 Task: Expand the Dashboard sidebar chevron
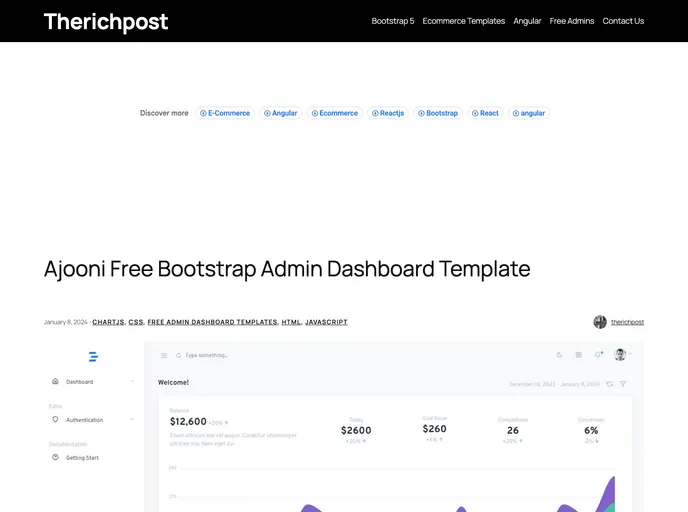[132, 382]
